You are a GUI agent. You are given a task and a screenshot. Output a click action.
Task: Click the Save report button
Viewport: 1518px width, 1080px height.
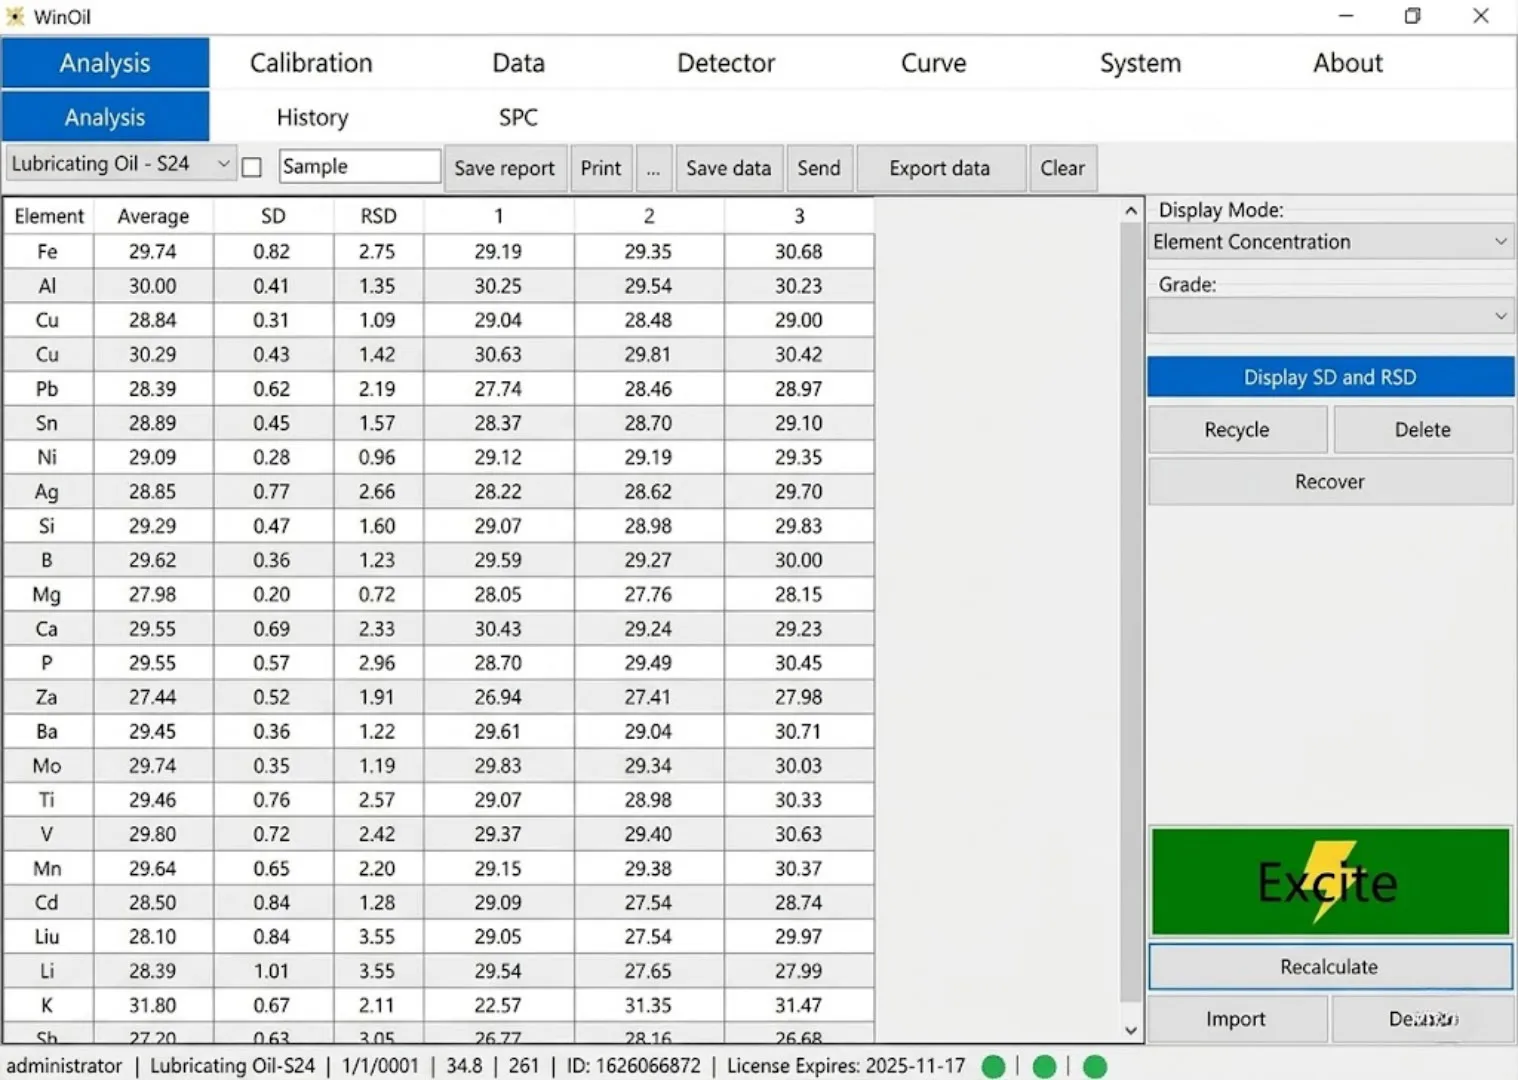tap(504, 168)
